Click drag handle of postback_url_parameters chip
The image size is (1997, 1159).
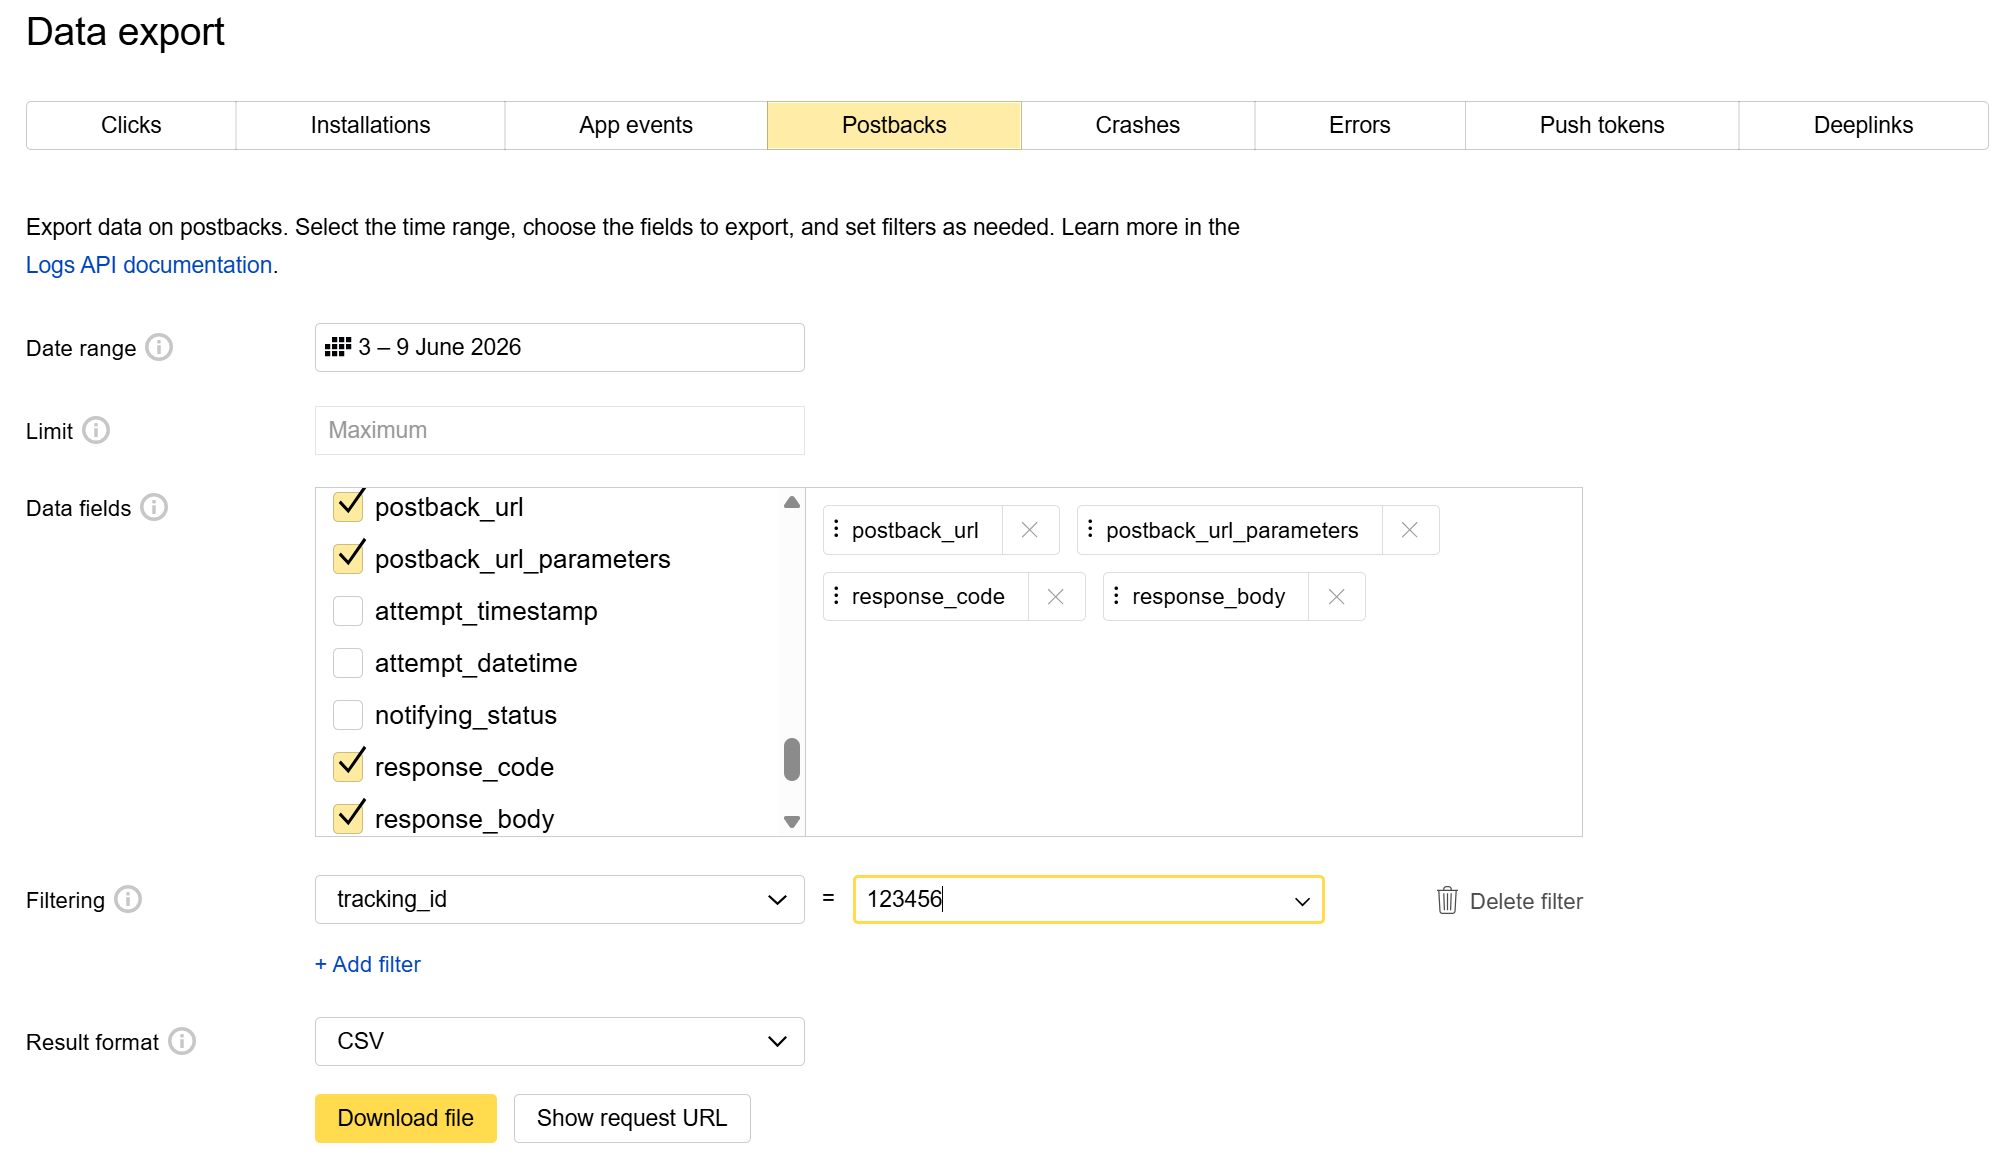pyautogui.click(x=1091, y=529)
